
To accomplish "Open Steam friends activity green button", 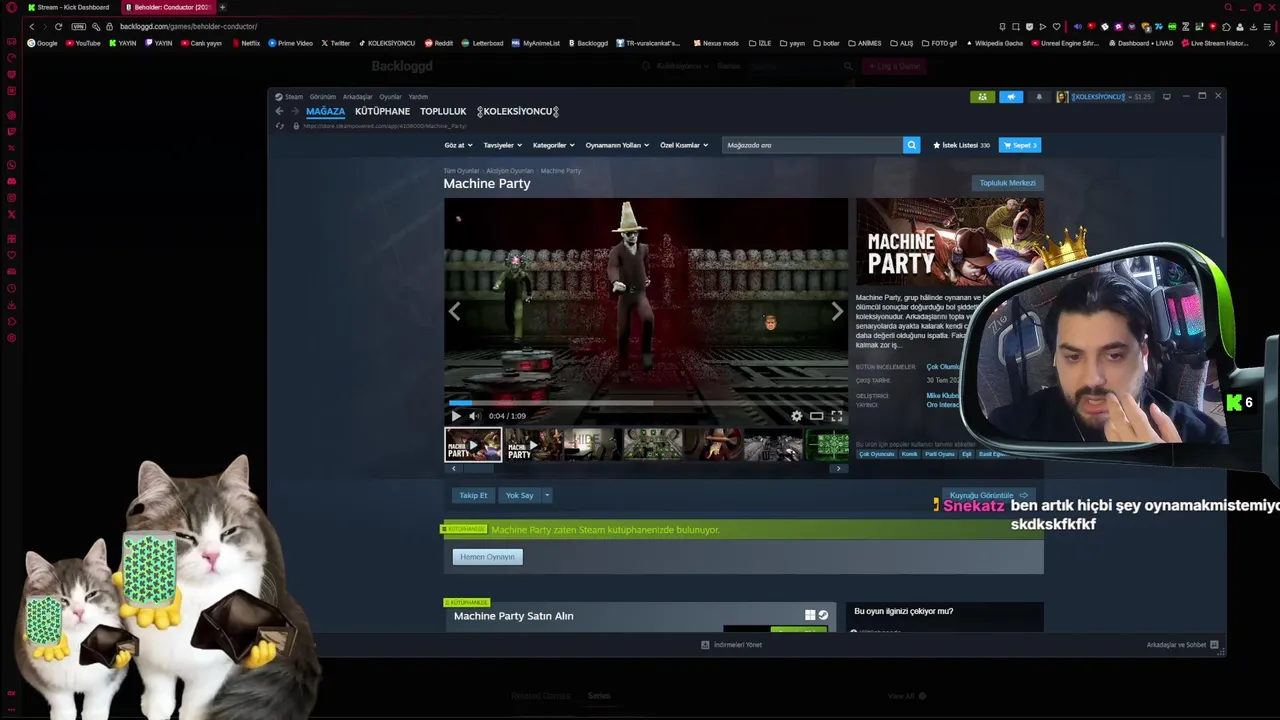I will [982, 97].
